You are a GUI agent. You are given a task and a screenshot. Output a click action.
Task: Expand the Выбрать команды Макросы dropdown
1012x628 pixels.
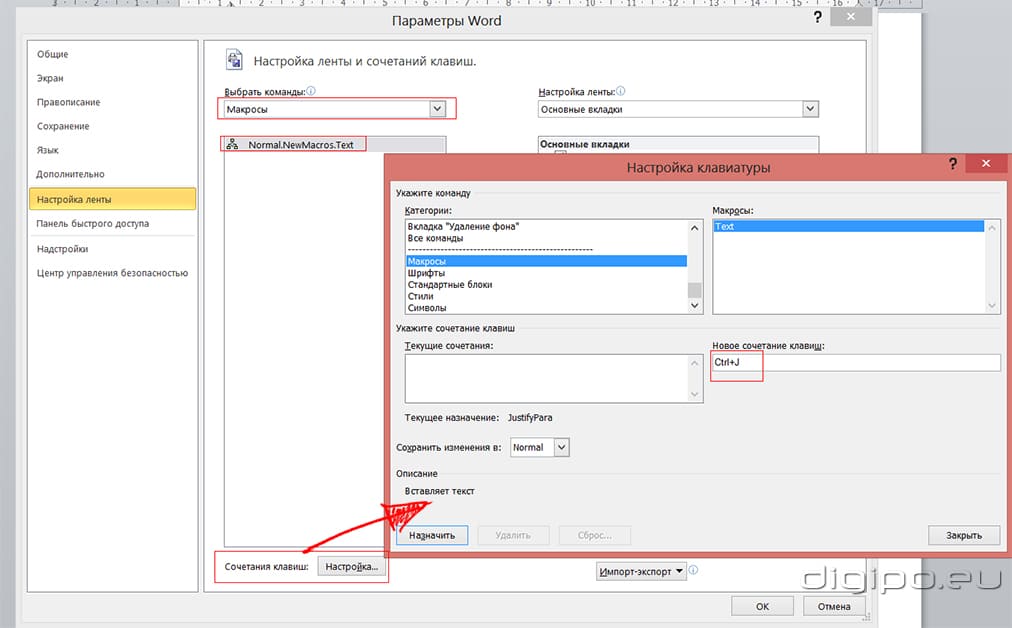tap(438, 109)
